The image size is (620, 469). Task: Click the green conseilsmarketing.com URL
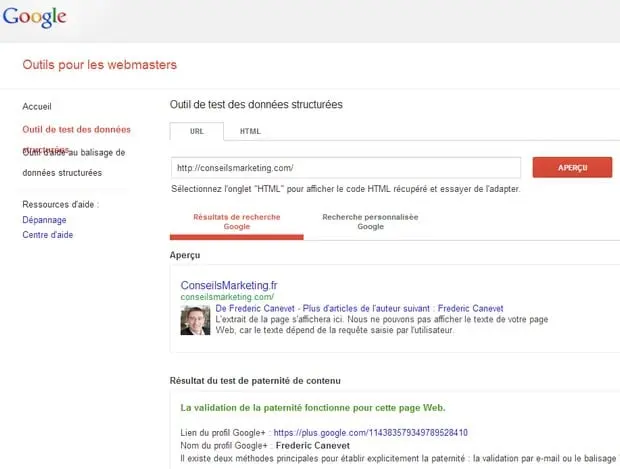tap(227, 297)
